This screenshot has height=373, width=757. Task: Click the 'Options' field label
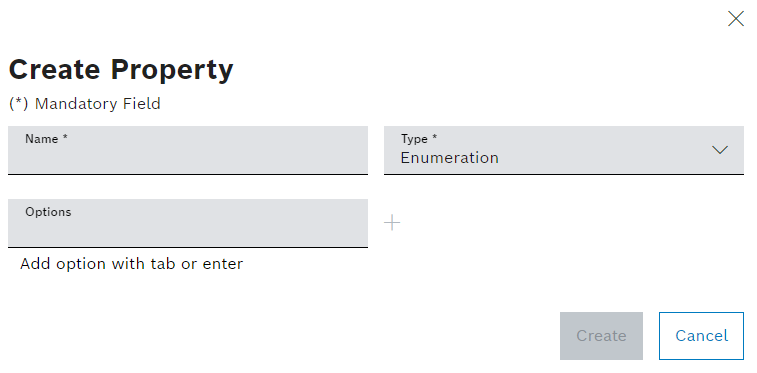coord(48,212)
